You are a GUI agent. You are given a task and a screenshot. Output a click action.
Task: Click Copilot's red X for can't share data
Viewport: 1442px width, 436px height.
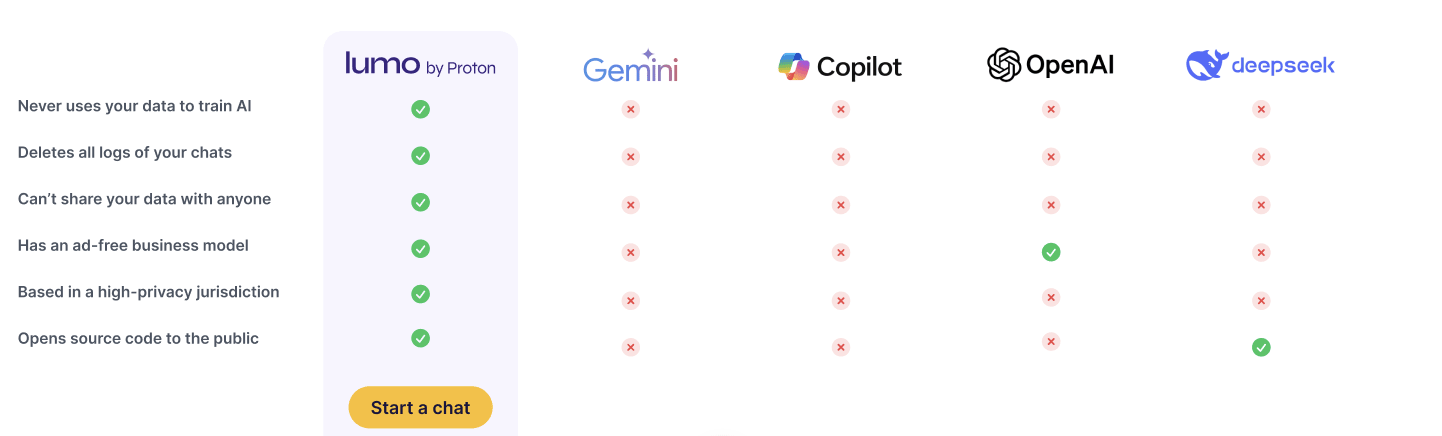coord(841,205)
